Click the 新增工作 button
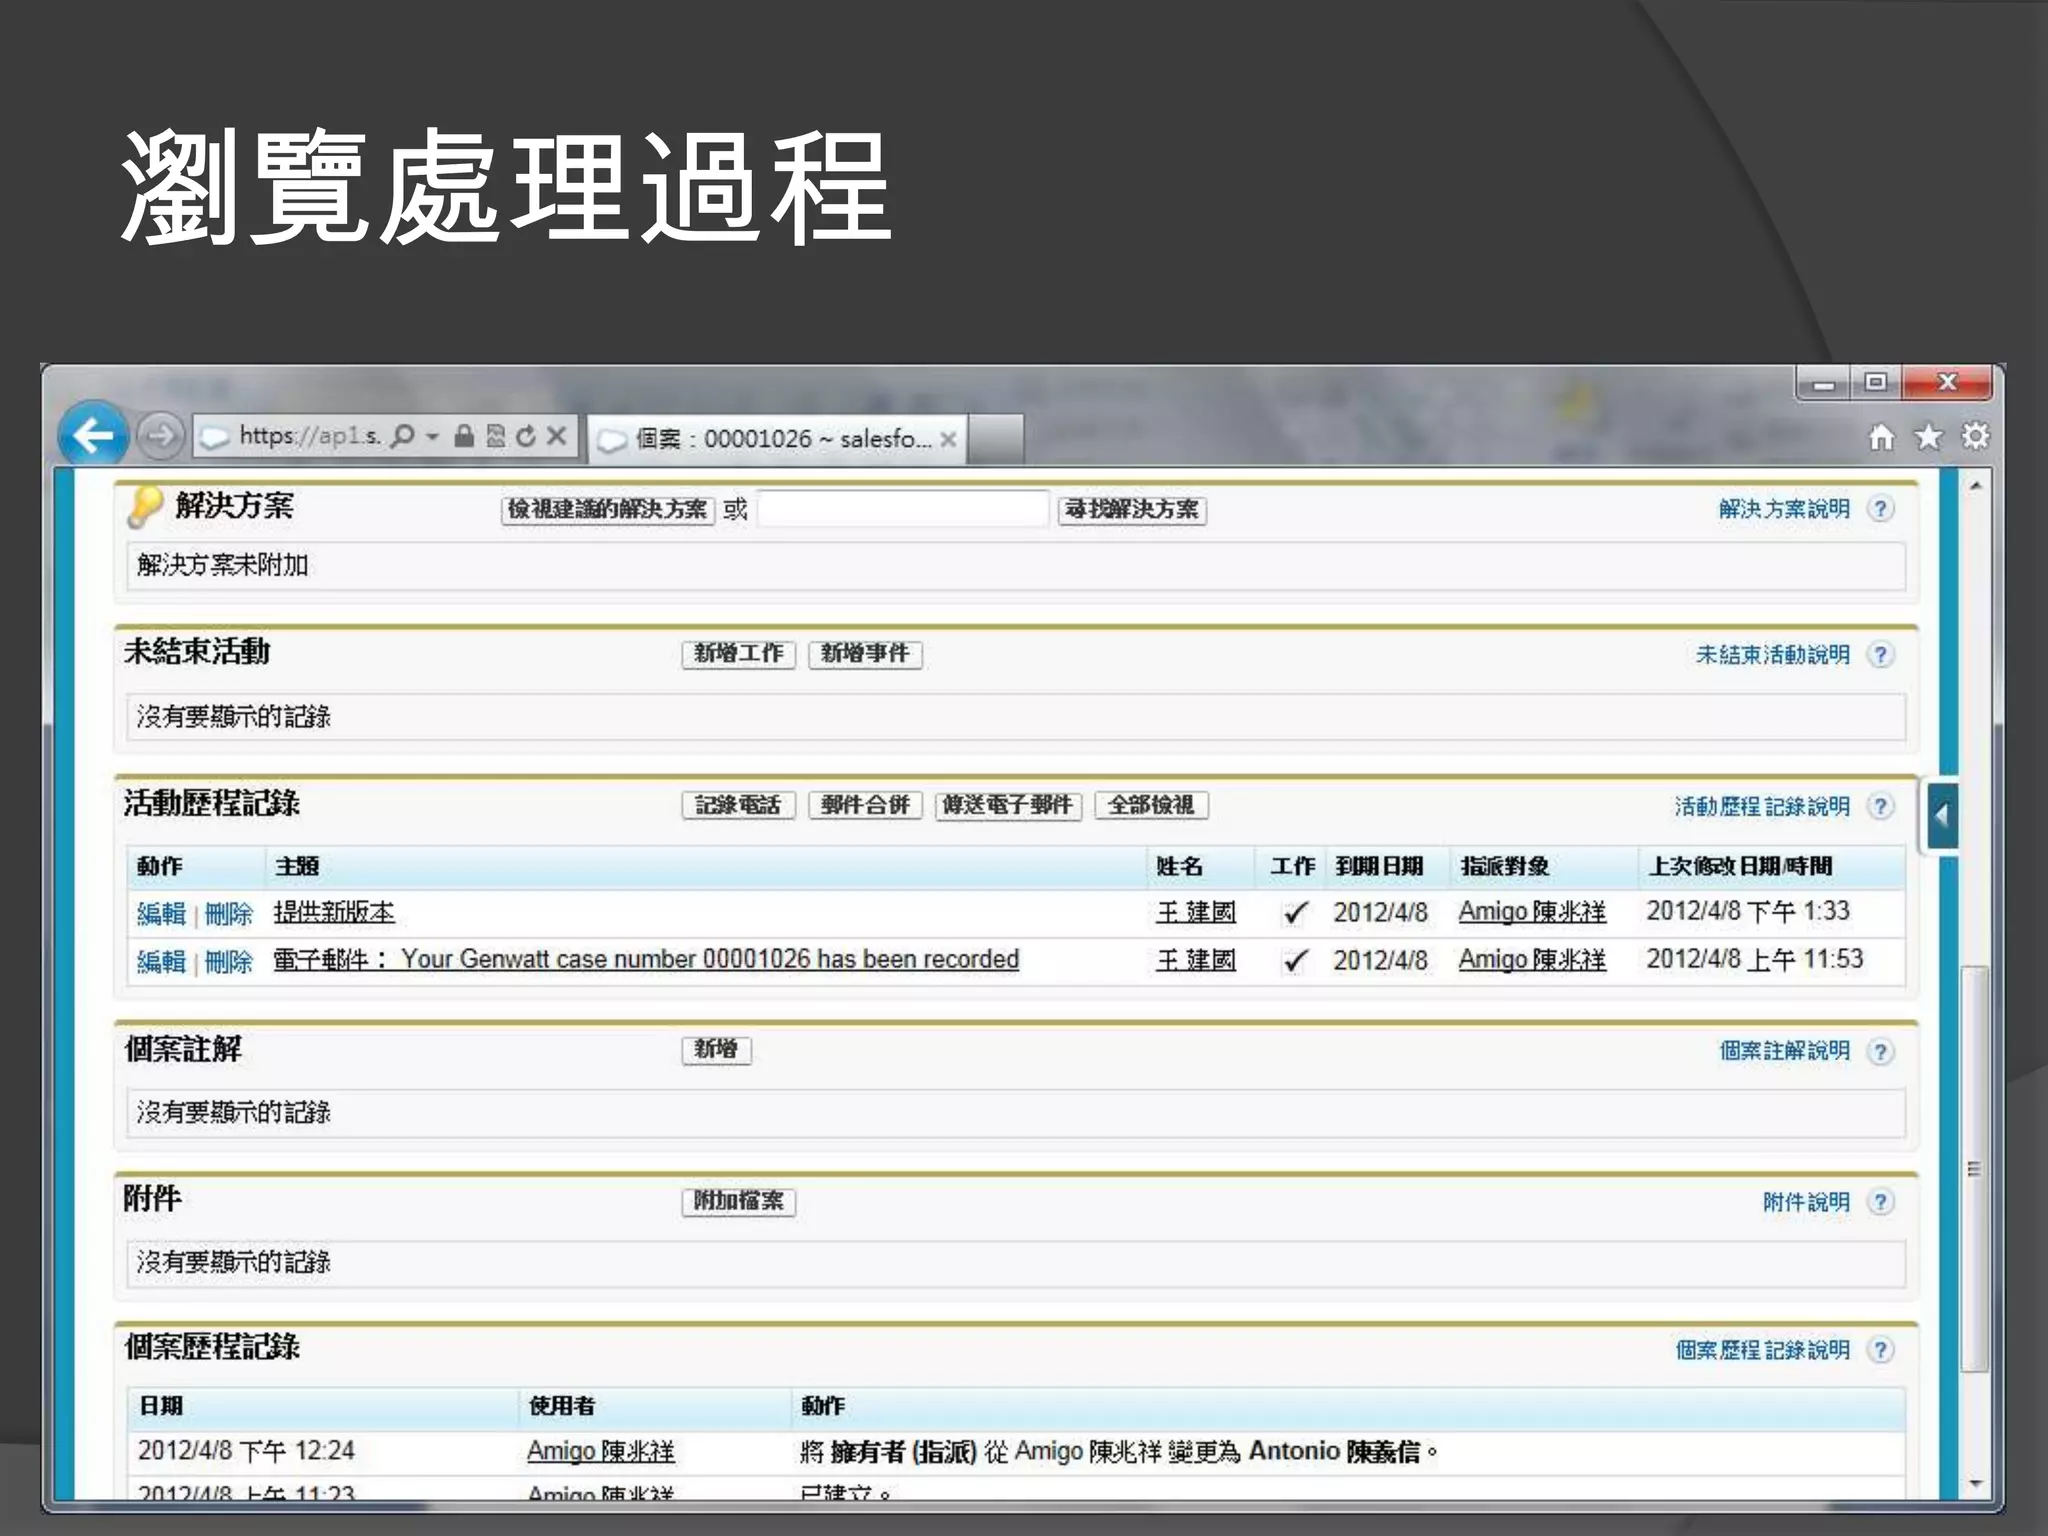Image resolution: width=2048 pixels, height=1536 pixels. pos(738,654)
